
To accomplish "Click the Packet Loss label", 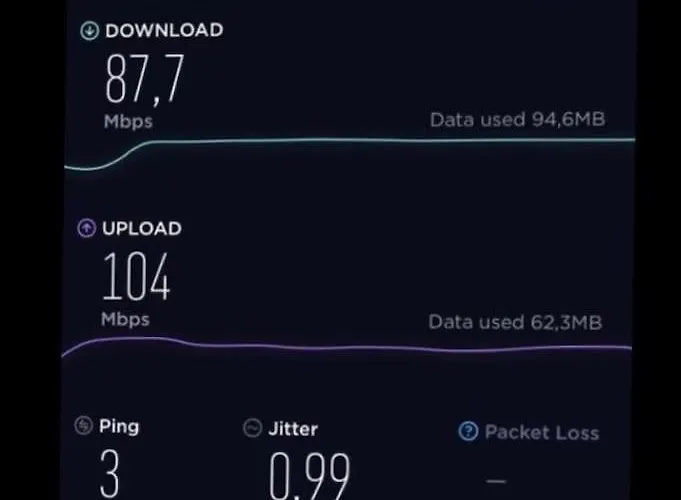I will [x=542, y=433].
